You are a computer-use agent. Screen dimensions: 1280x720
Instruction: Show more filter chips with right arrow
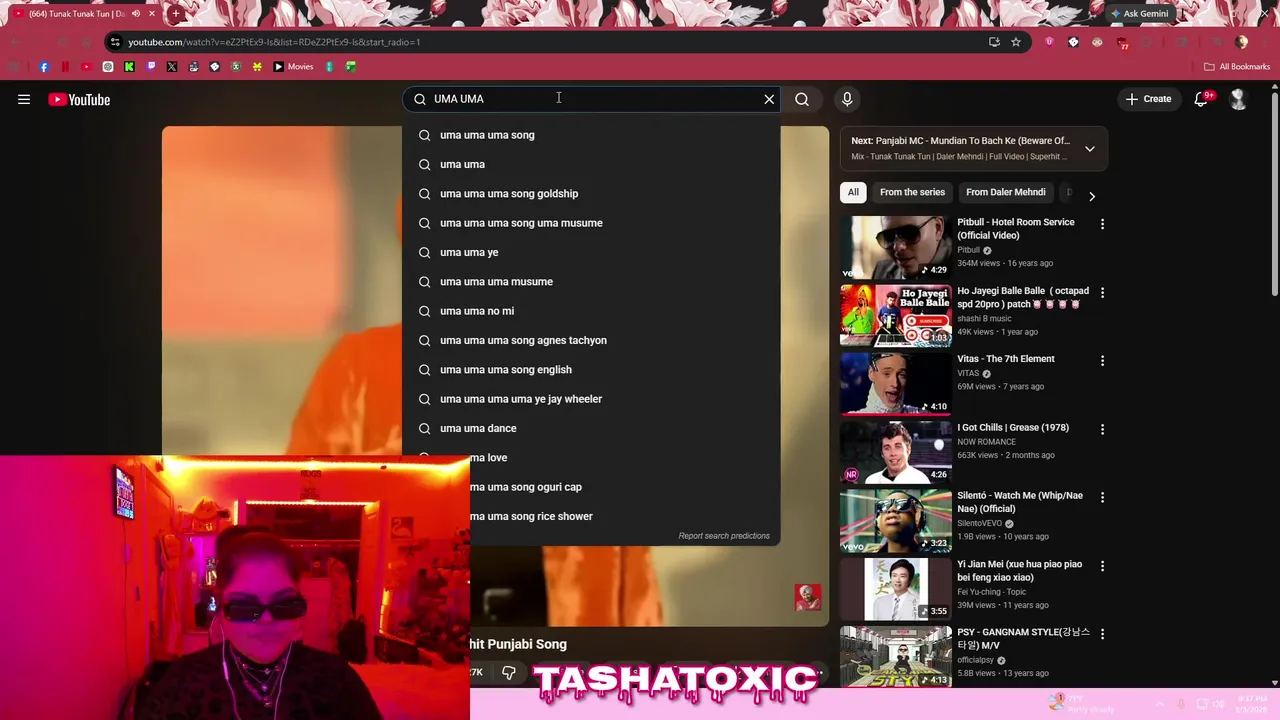1092,196
